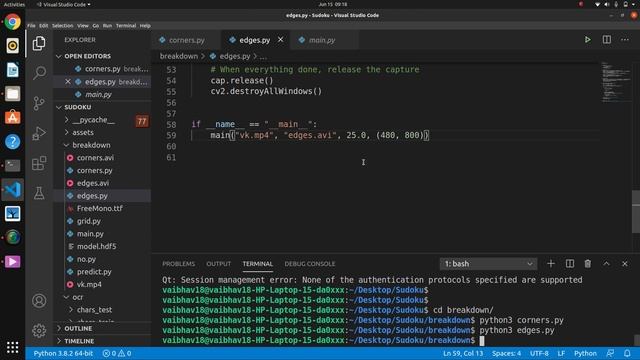Close the edges.py editor tab
Image resolution: width=640 pixels, height=360 pixels.
[280, 40]
